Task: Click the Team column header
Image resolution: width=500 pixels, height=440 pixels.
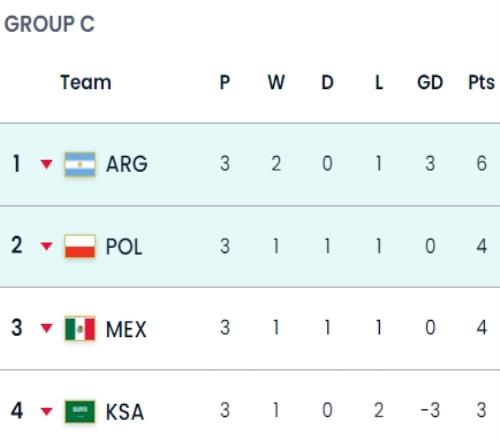Action: tap(86, 82)
